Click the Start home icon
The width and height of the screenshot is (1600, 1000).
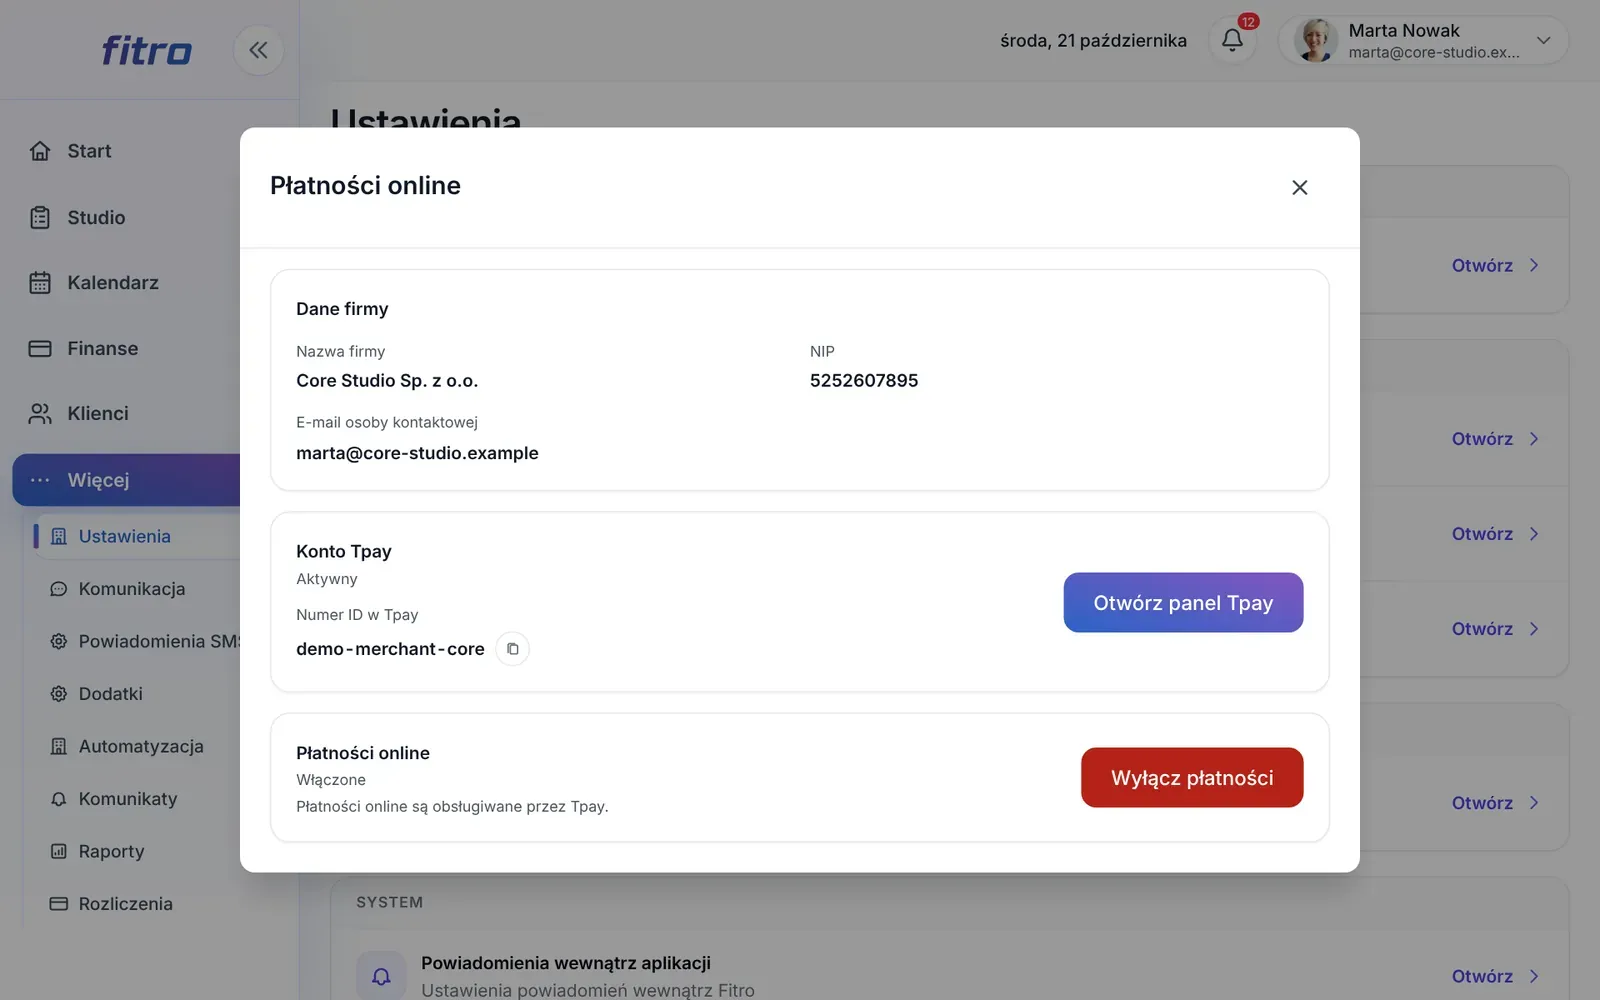(x=40, y=151)
